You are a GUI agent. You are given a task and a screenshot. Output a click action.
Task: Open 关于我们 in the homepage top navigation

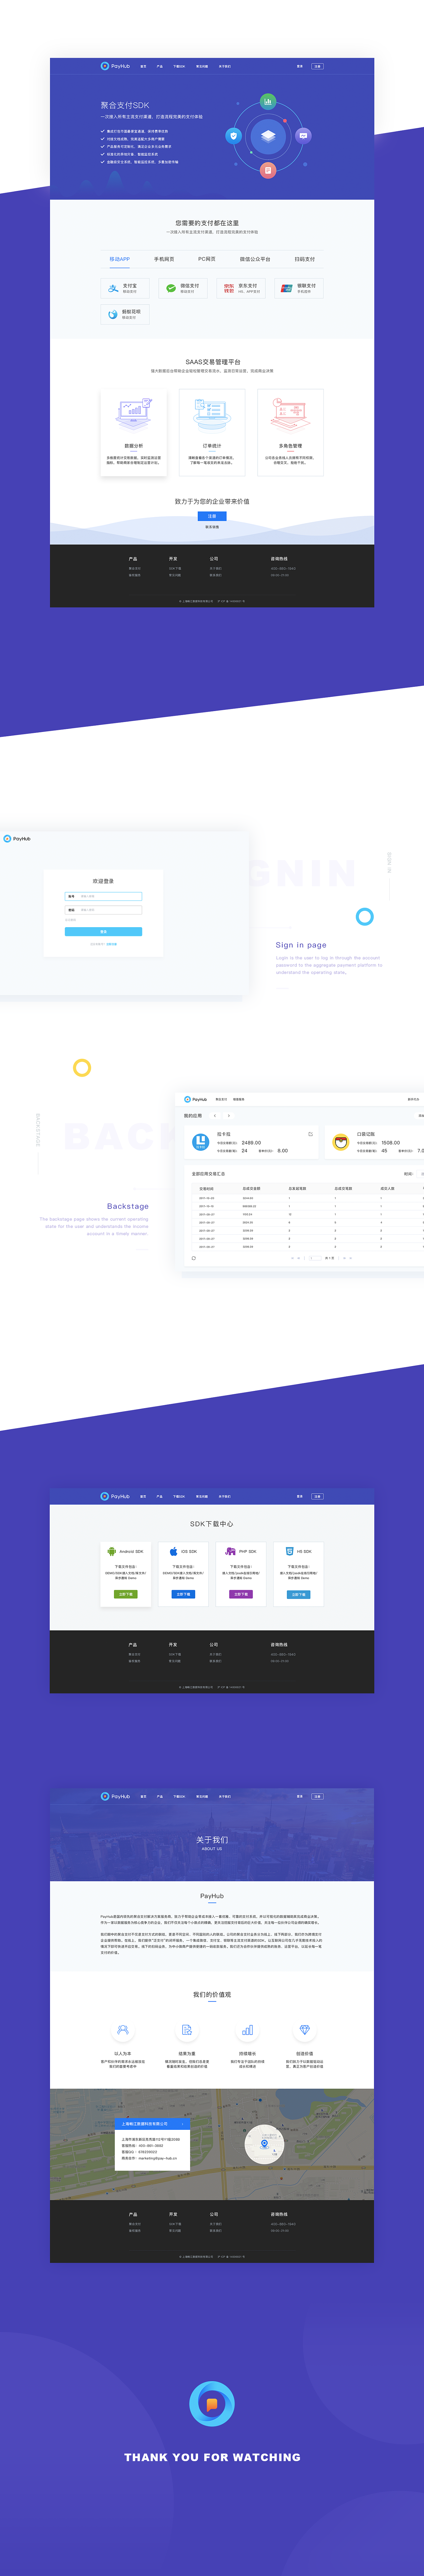(x=225, y=66)
